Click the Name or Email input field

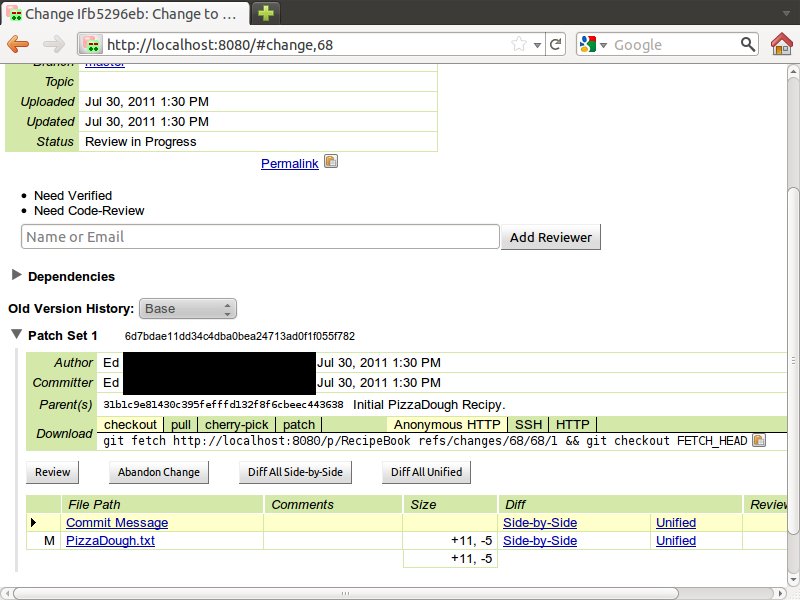(259, 237)
